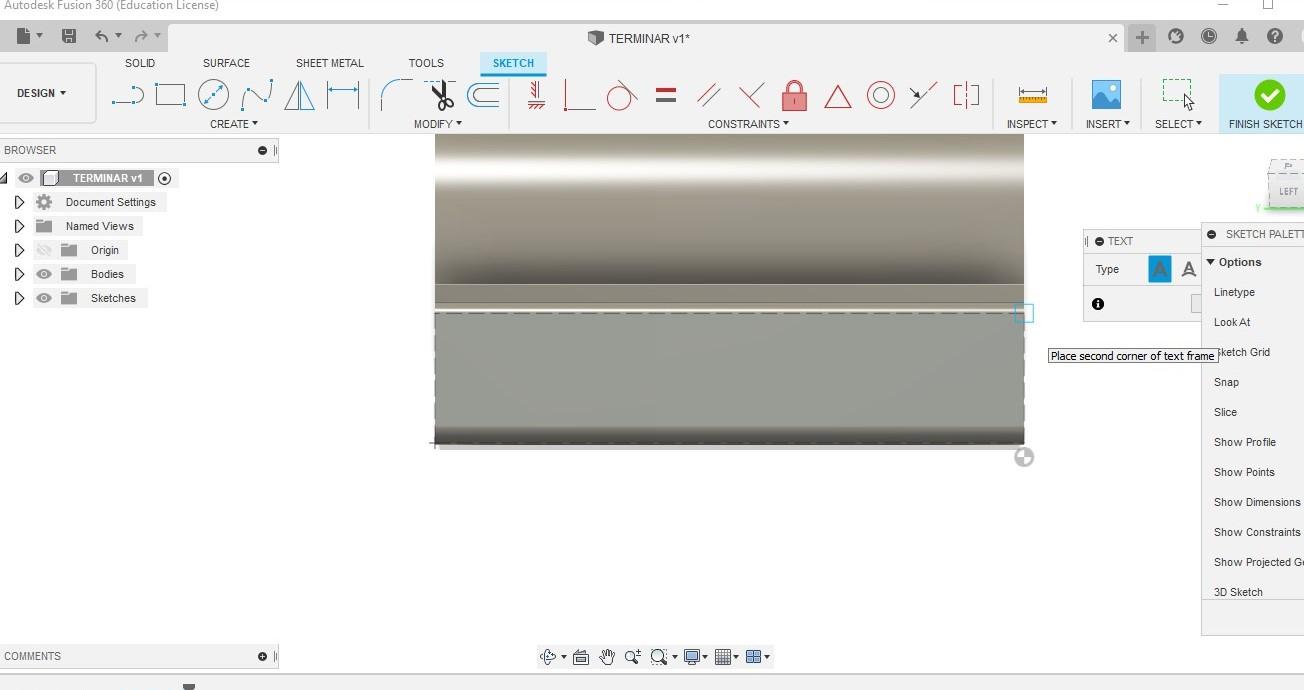Select the Offset tool
Viewport: 1304px width, 690px height.
click(483, 95)
